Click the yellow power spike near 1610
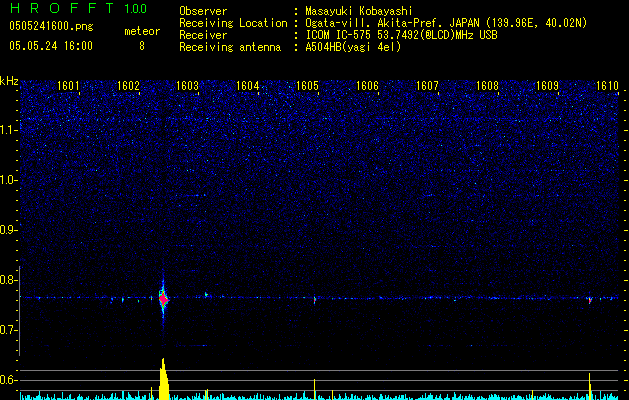The image size is (629, 400). [590, 386]
